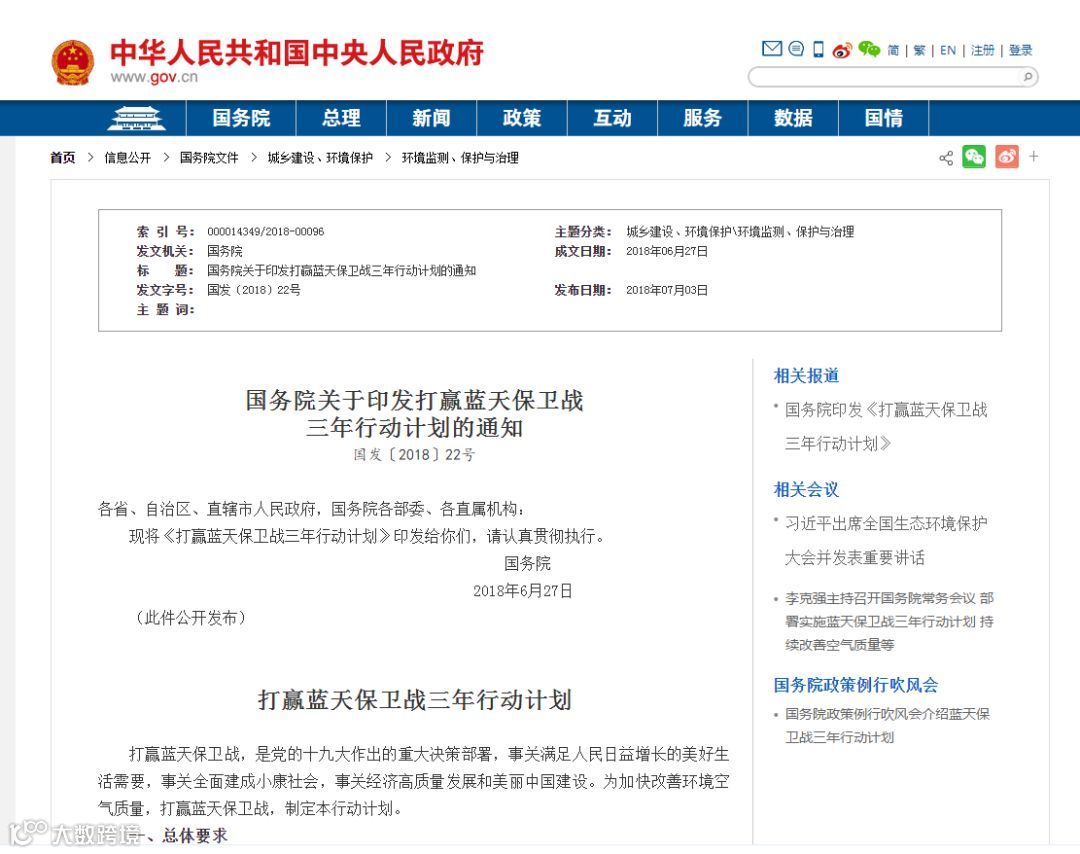The image size is (1080, 854).
Task: Click the www.gov.cn site address
Action: tap(154, 77)
